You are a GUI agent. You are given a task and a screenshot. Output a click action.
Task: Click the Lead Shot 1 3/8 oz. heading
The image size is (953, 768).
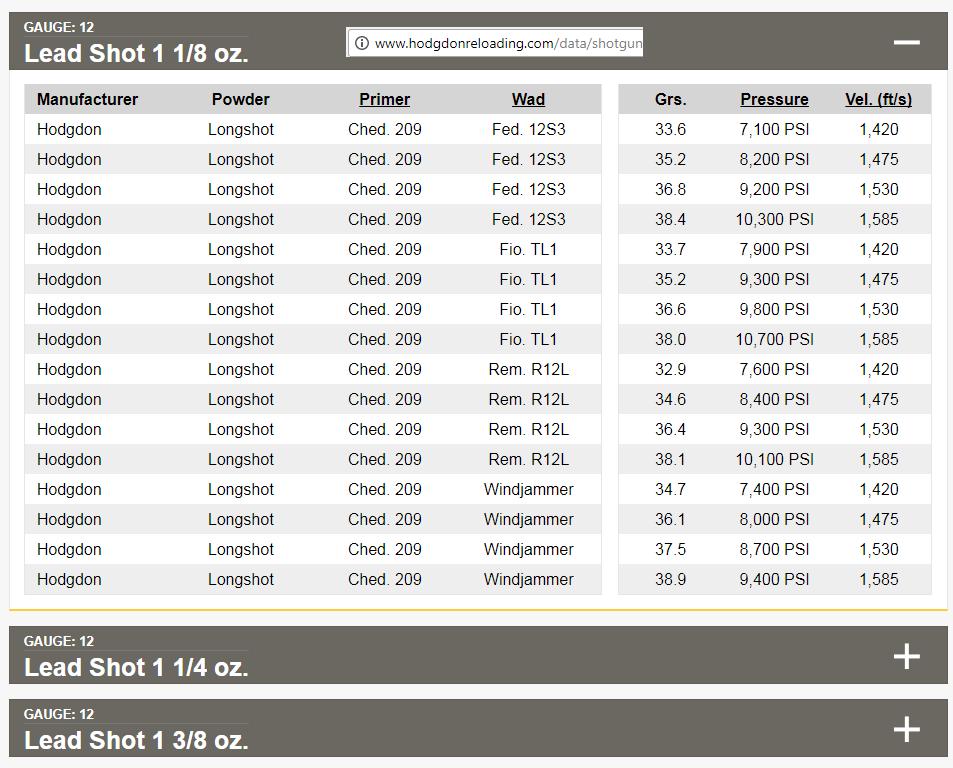[136, 740]
